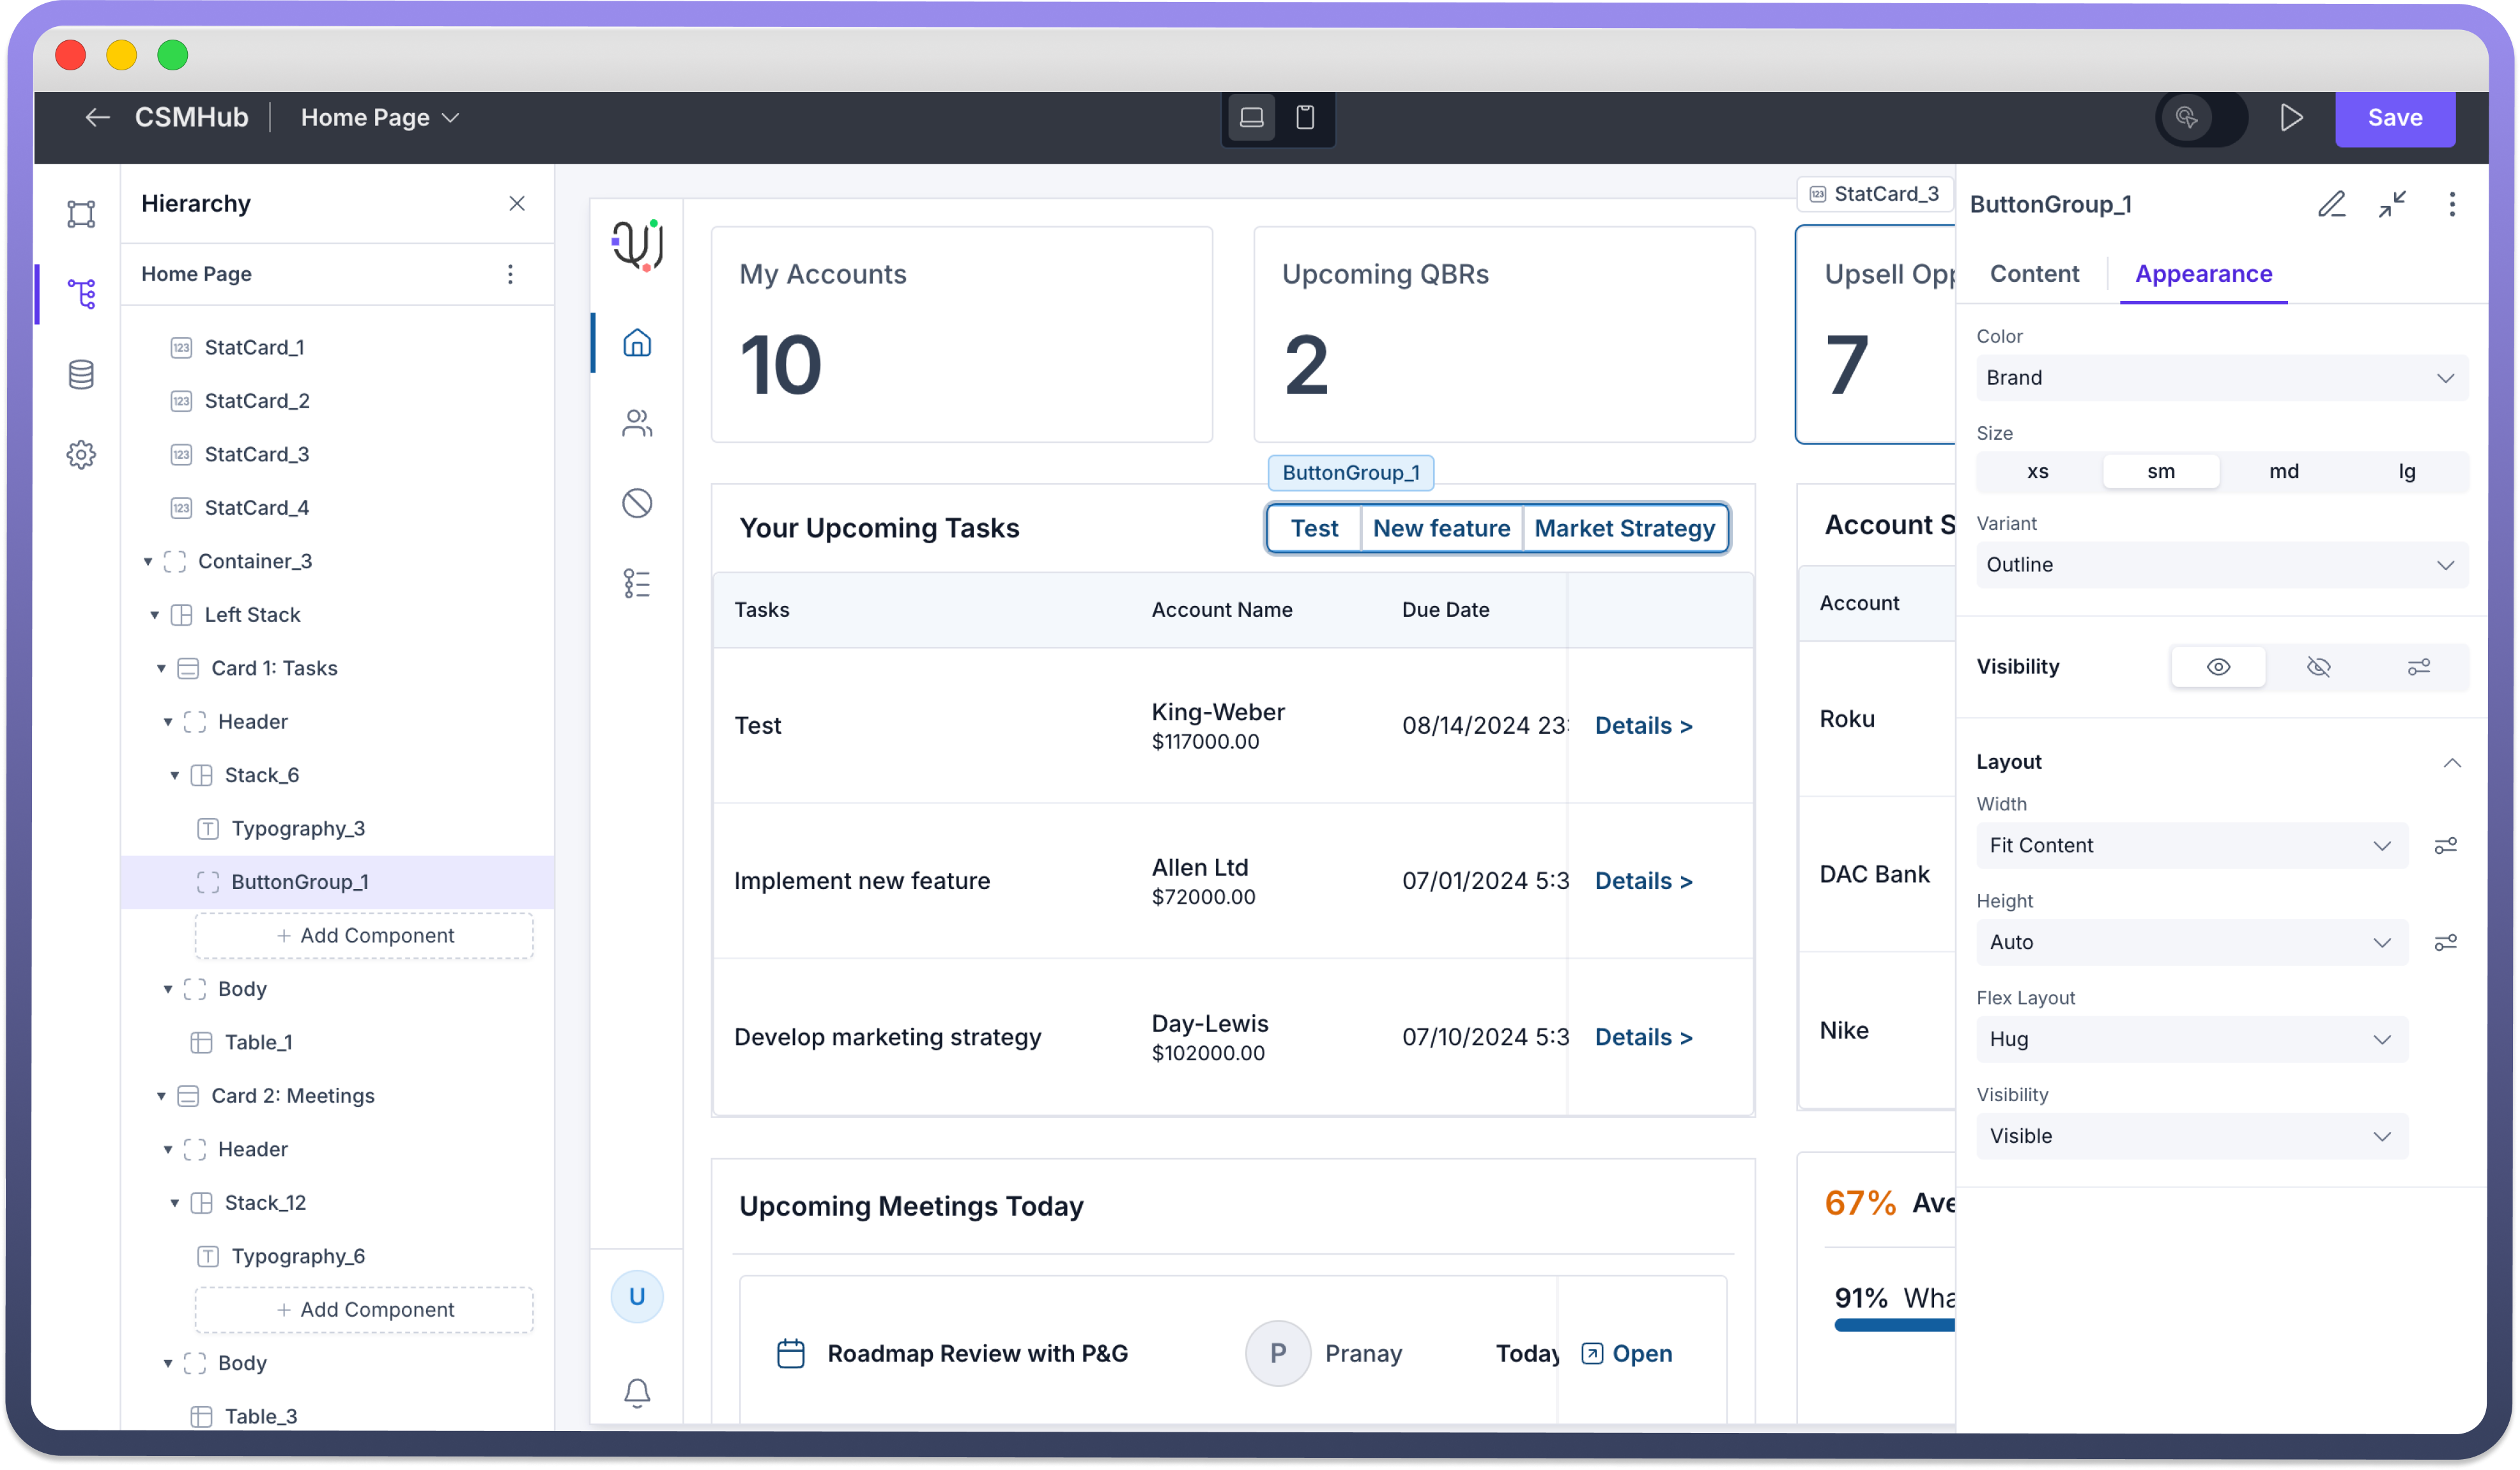The height and width of the screenshot is (1470, 2520).
Task: Switch to mobile device preview
Action: [x=1304, y=118]
